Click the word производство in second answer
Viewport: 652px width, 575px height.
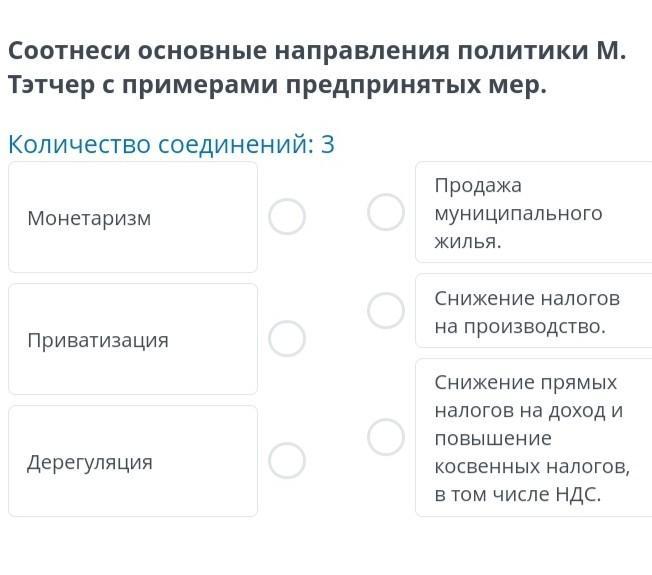click(535, 327)
